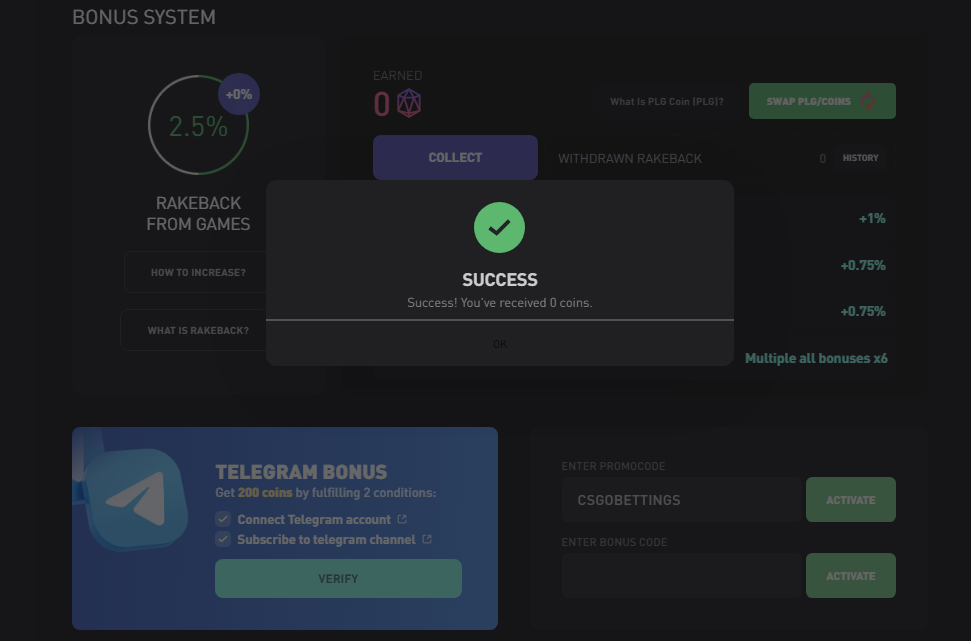
Task: Toggle the Subscribe to telegram channel checkbox
Action: pos(223,539)
